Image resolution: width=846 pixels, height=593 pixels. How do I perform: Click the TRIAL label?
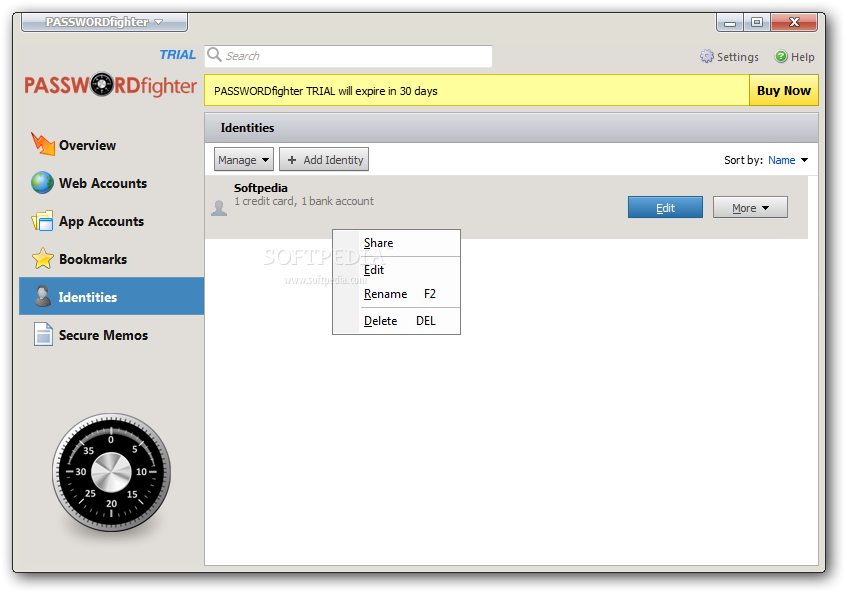pyautogui.click(x=178, y=55)
